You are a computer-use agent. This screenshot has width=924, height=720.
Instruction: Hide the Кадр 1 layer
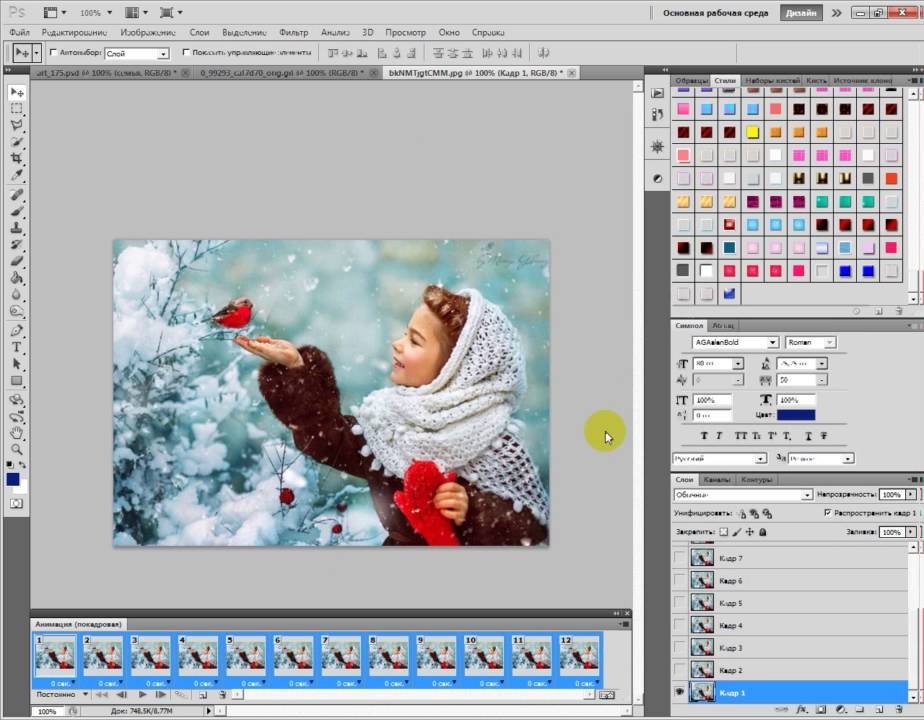(680, 692)
